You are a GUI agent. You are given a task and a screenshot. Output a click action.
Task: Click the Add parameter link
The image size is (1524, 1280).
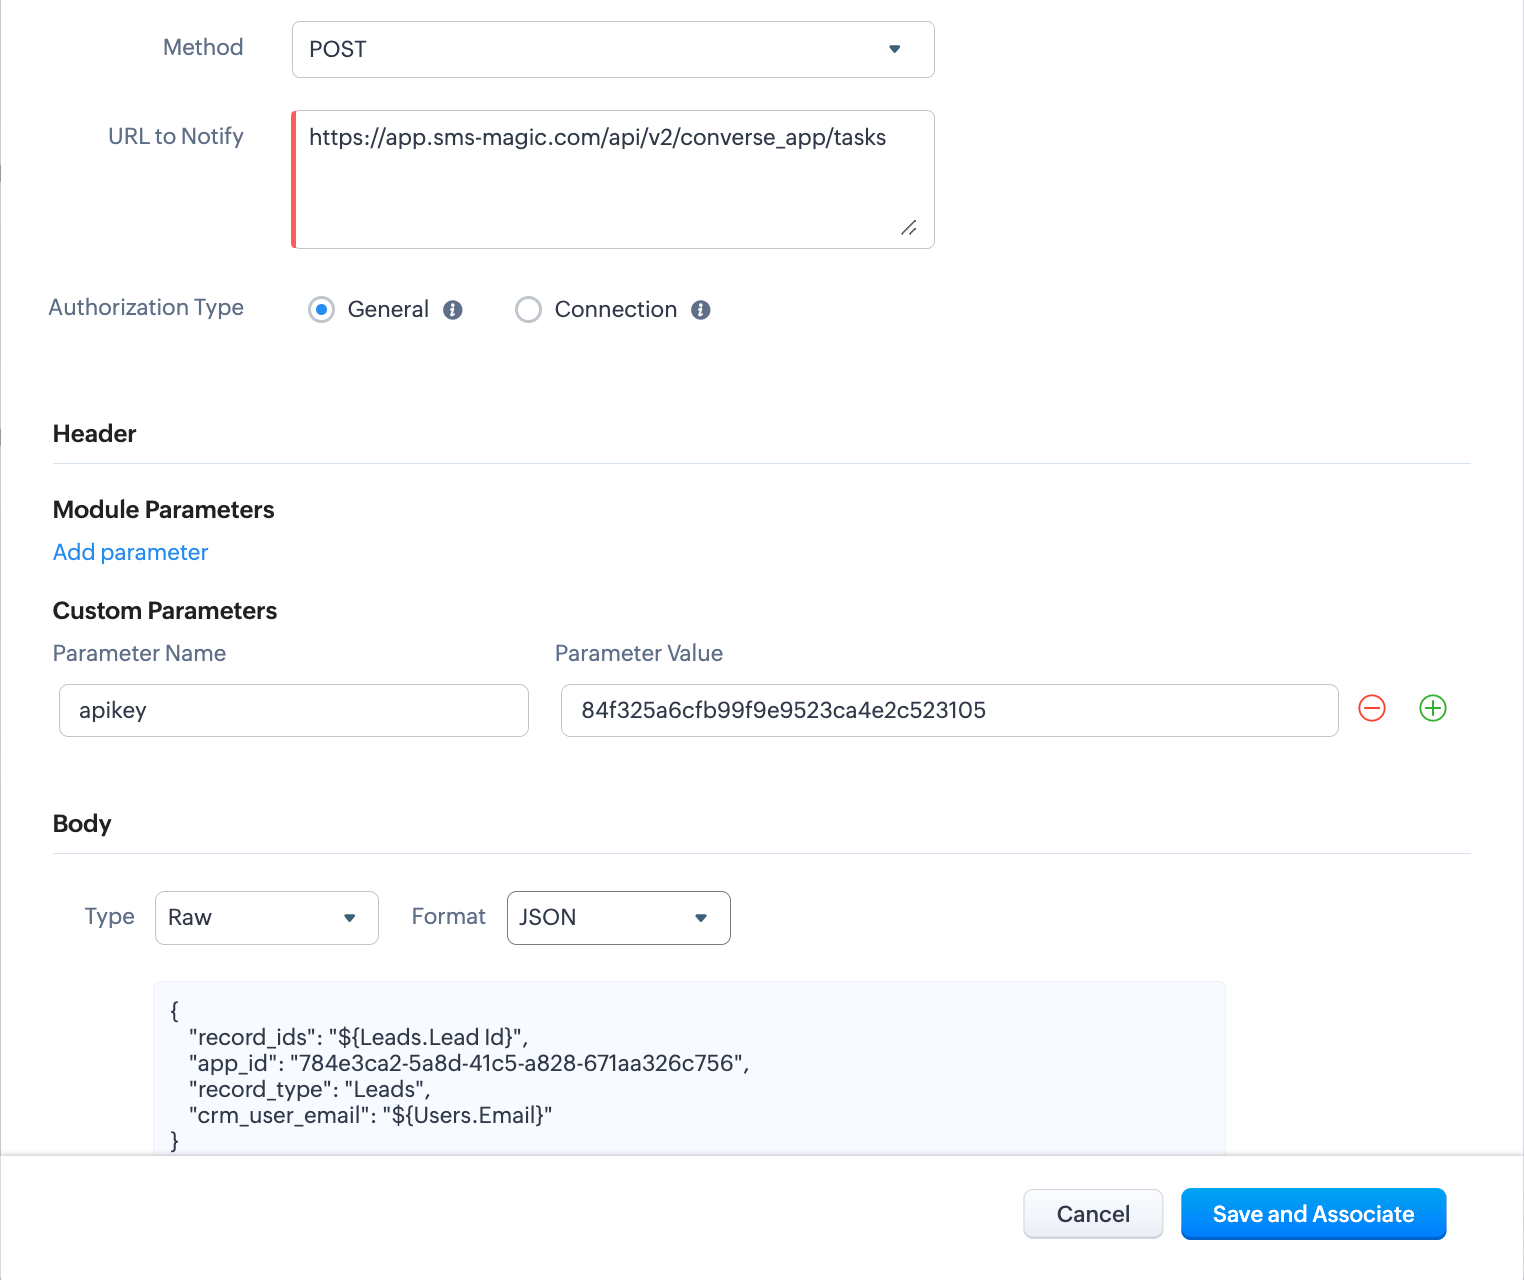pyautogui.click(x=130, y=552)
